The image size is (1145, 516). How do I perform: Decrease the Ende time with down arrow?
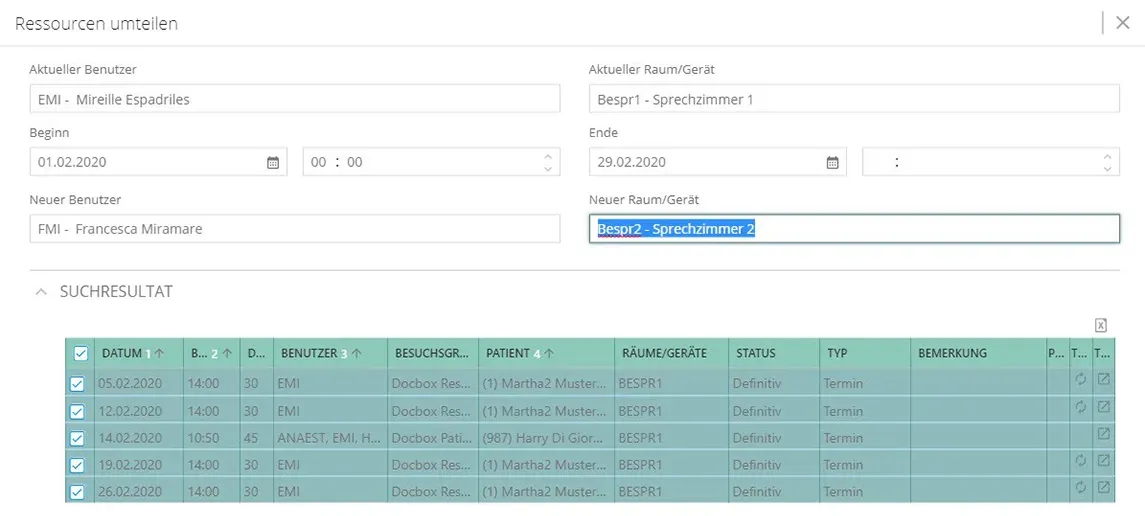[1107, 169]
